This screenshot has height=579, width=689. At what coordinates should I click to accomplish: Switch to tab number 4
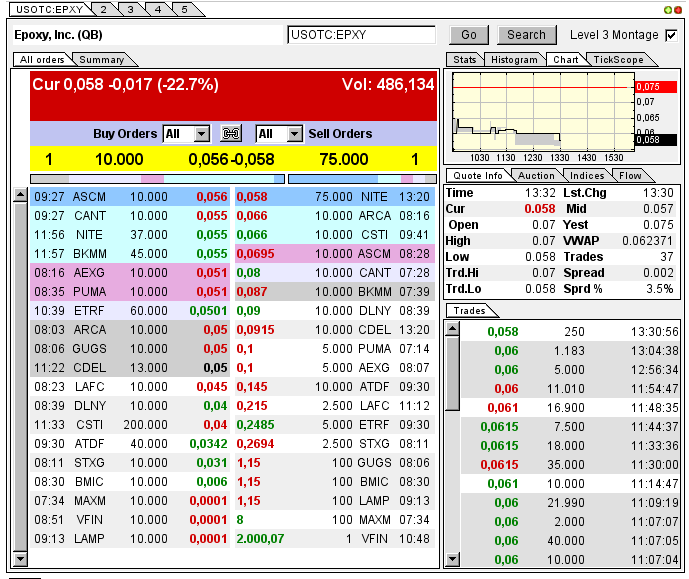(x=158, y=10)
